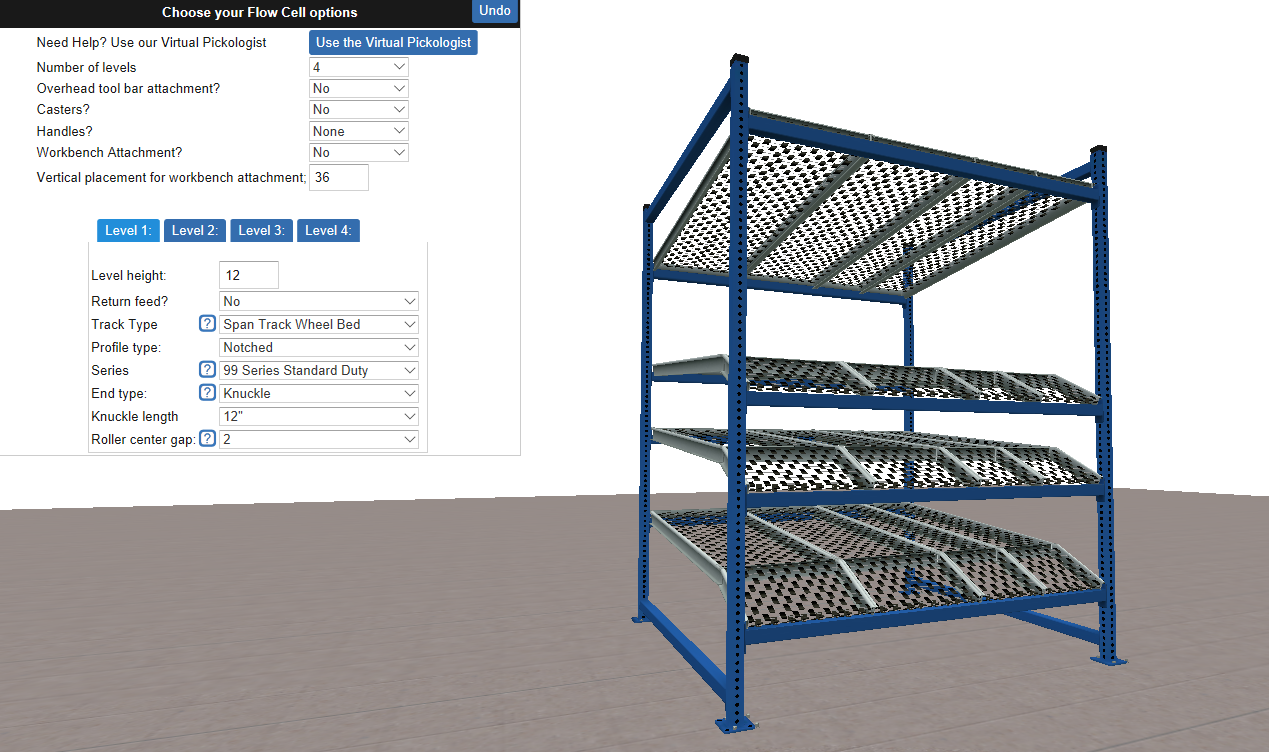Expand the Casters dropdown

(x=358, y=109)
